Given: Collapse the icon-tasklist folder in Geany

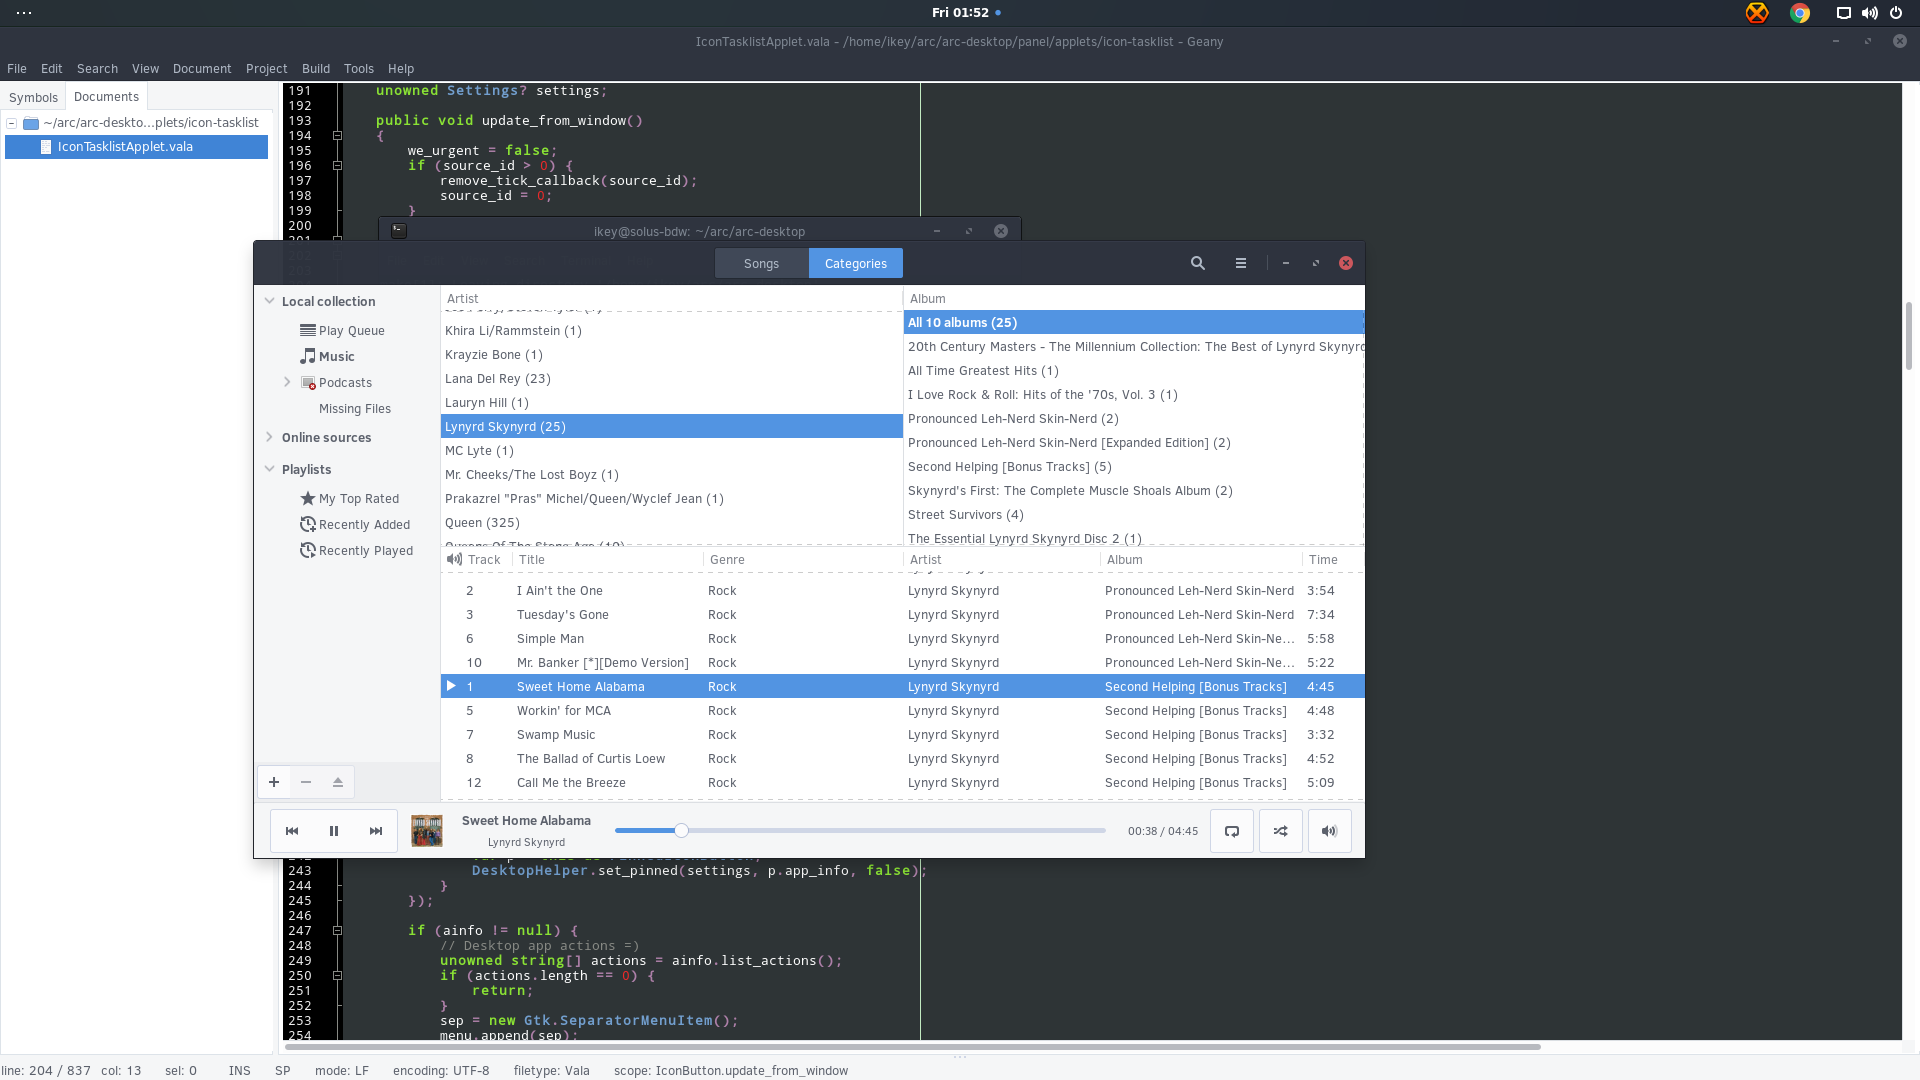Looking at the screenshot, I should tap(12, 123).
